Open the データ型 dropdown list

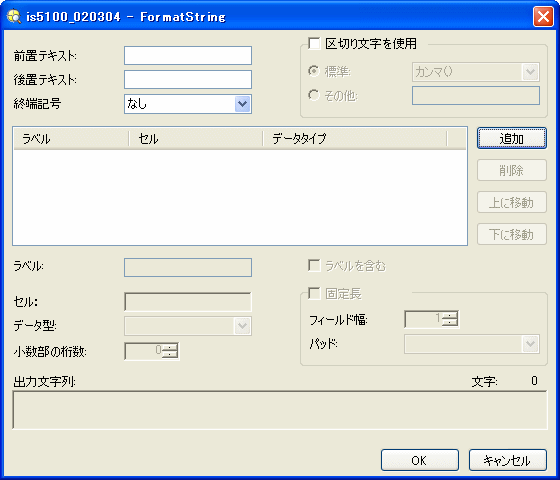pyautogui.click(x=188, y=326)
